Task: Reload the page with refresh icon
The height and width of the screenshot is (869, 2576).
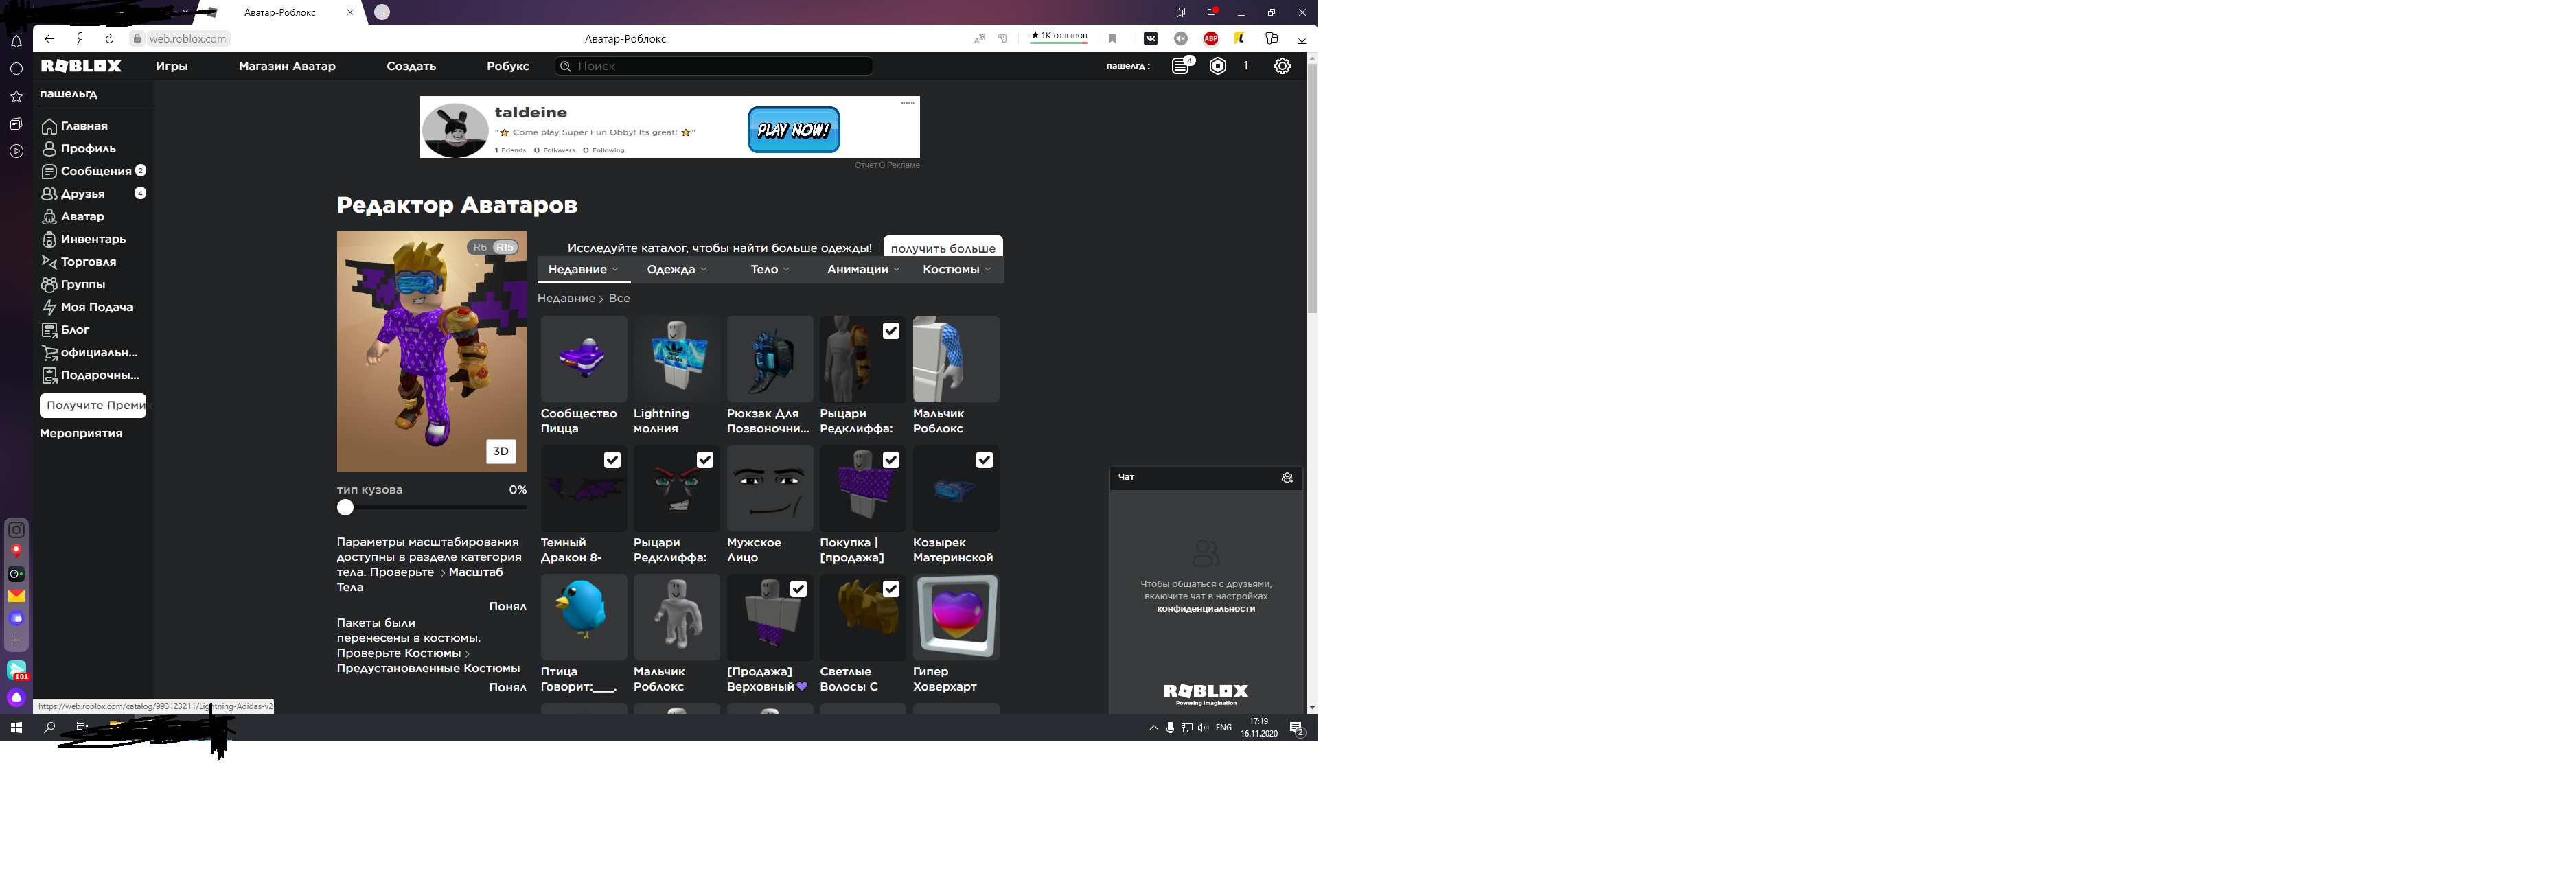Action: [109, 39]
